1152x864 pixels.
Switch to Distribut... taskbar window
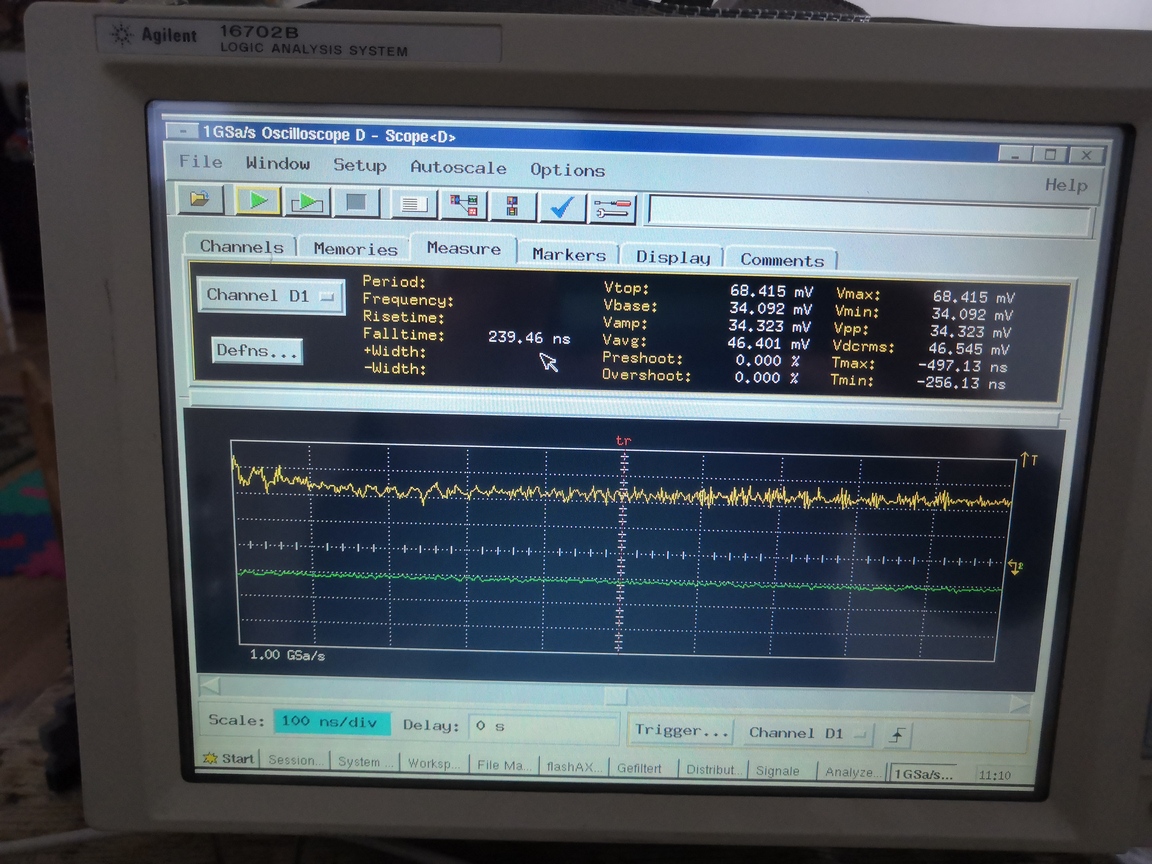point(713,769)
